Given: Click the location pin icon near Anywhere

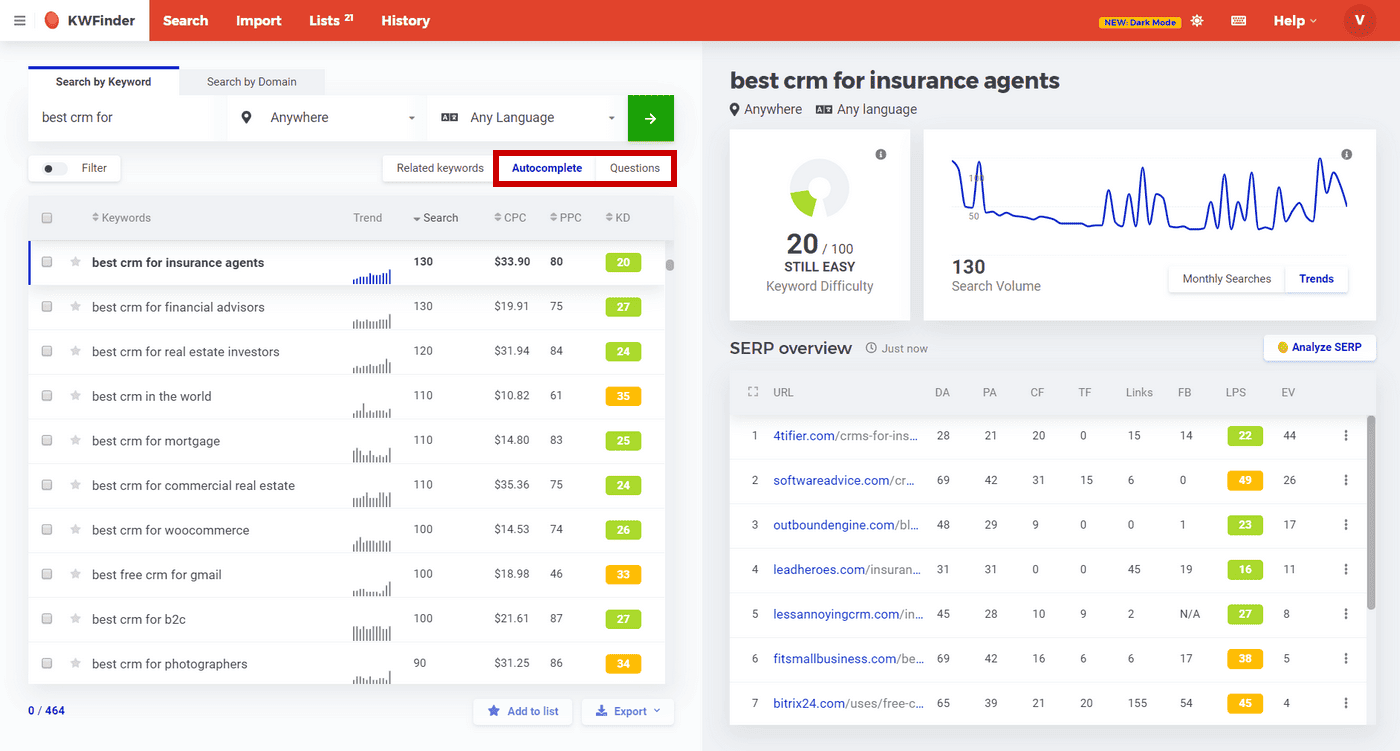Looking at the screenshot, I should point(246,117).
